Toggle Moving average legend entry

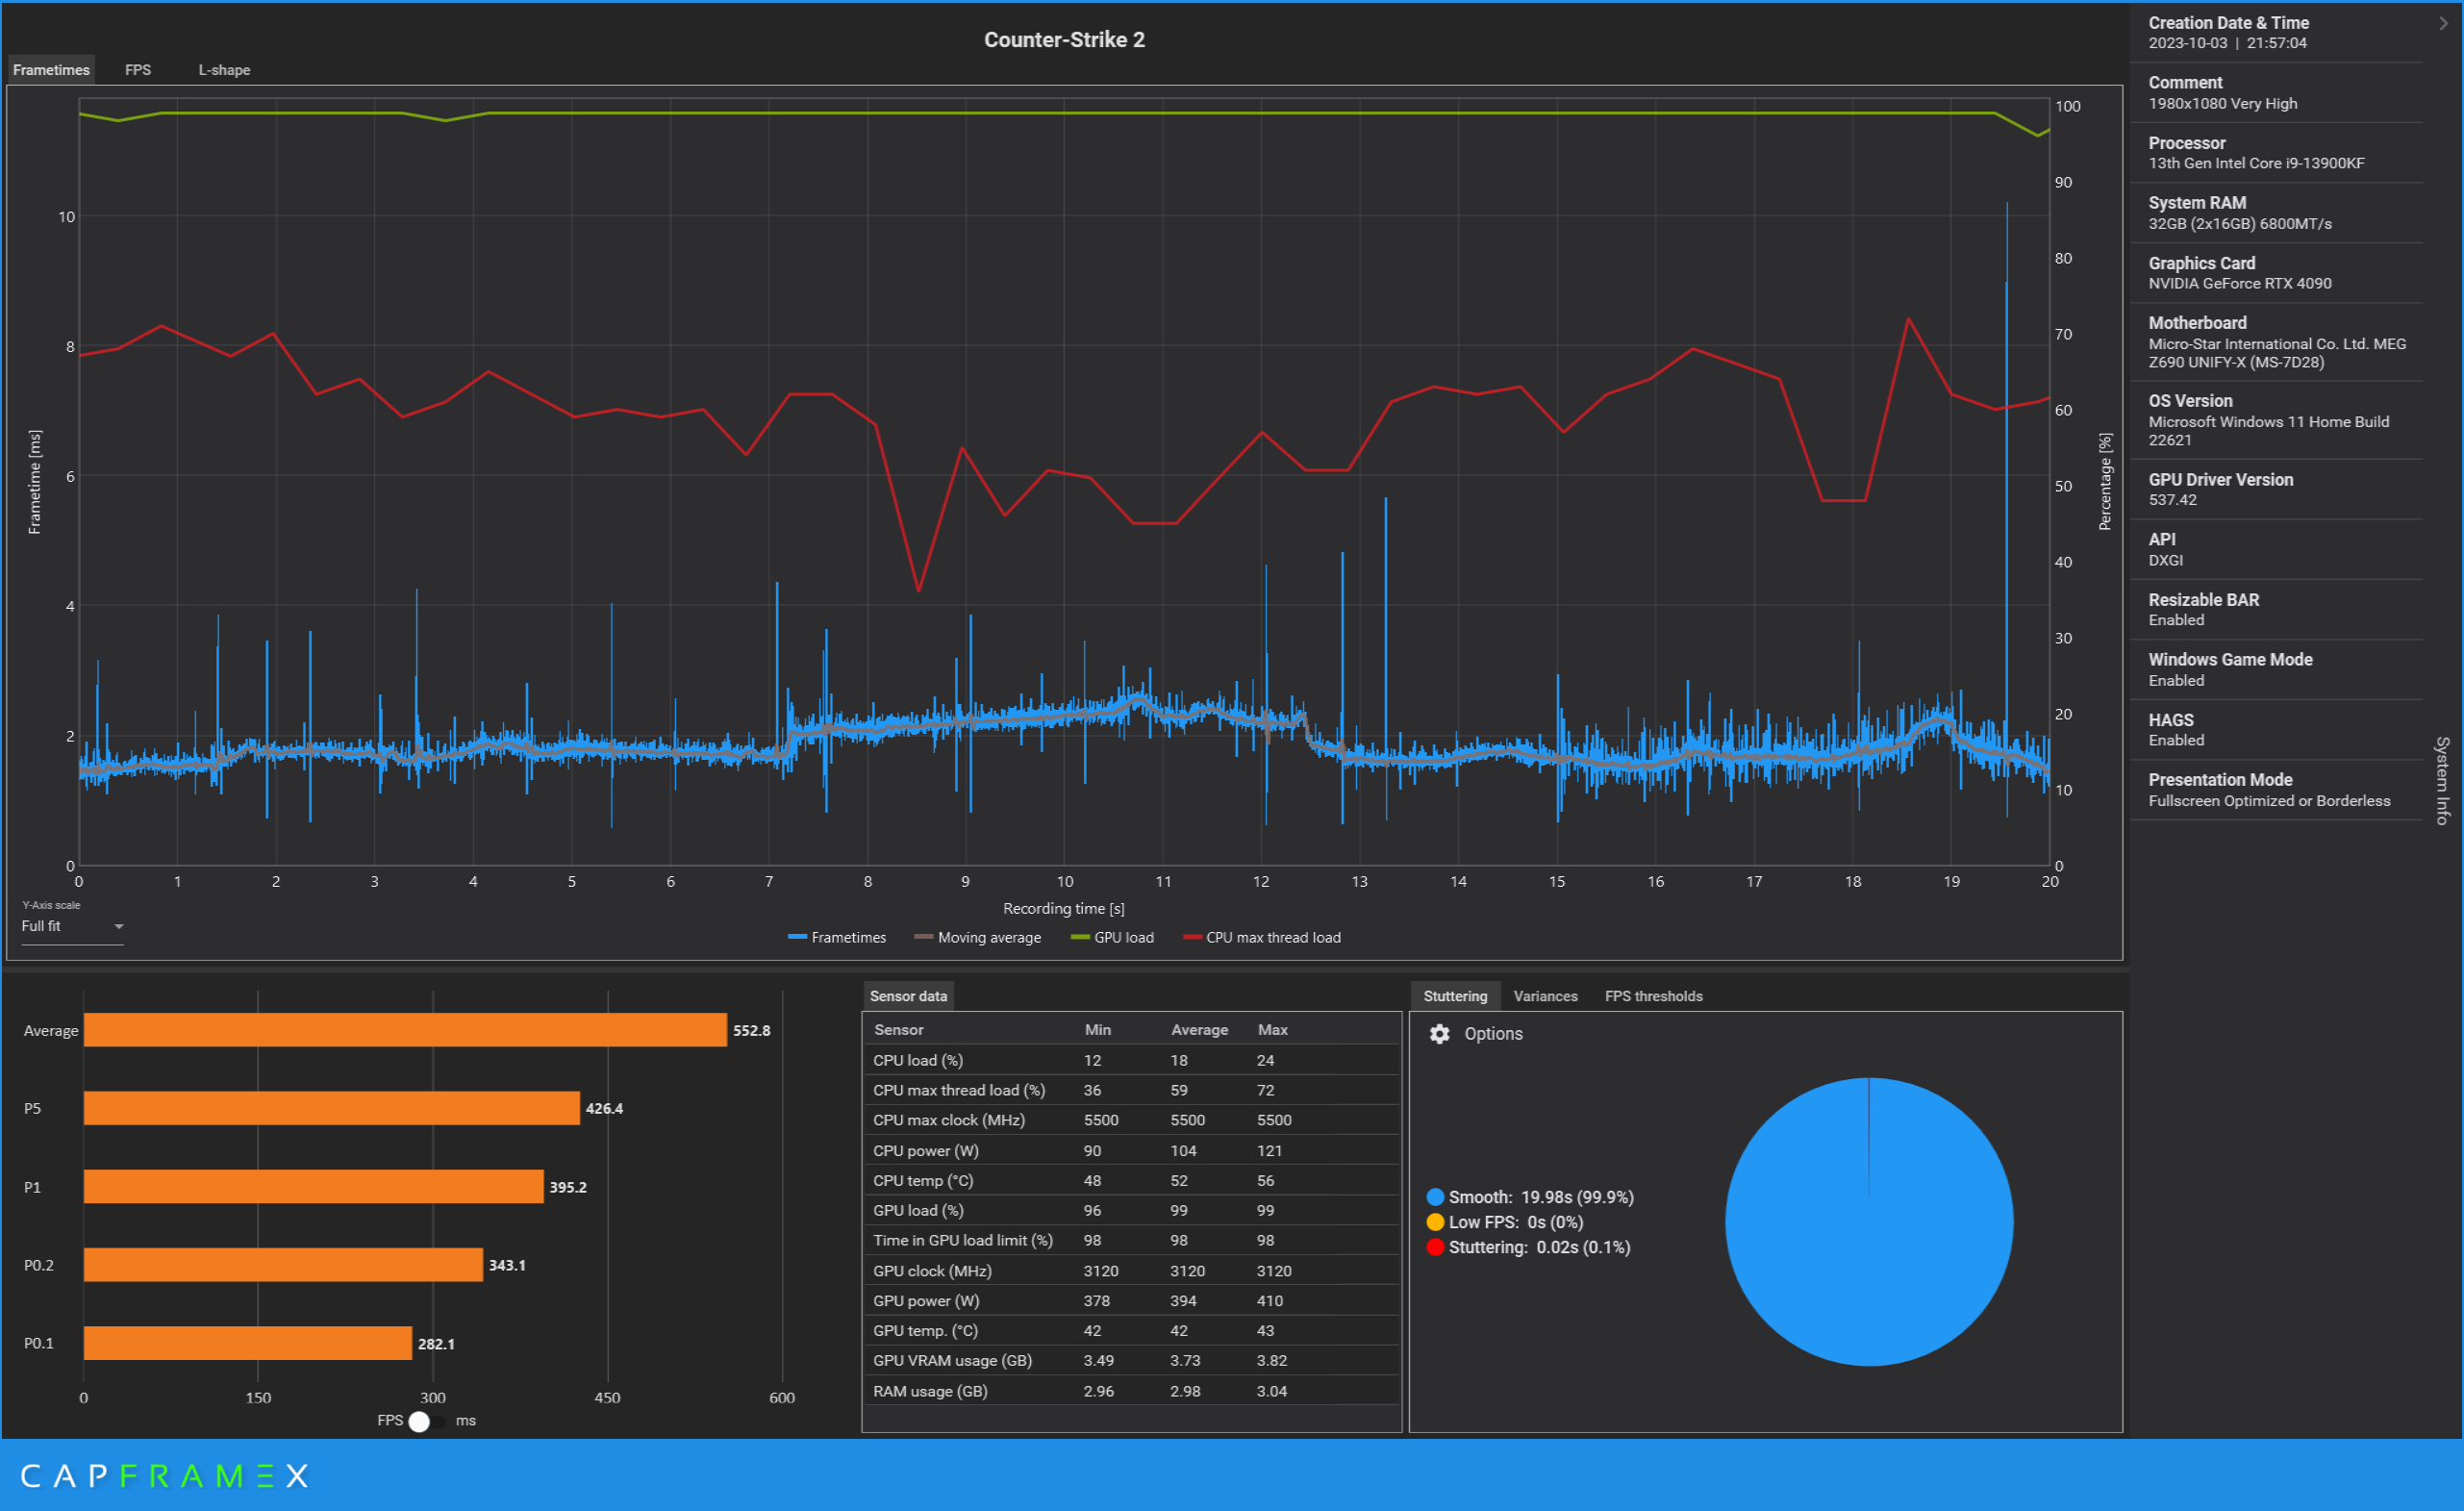[x=977, y=938]
